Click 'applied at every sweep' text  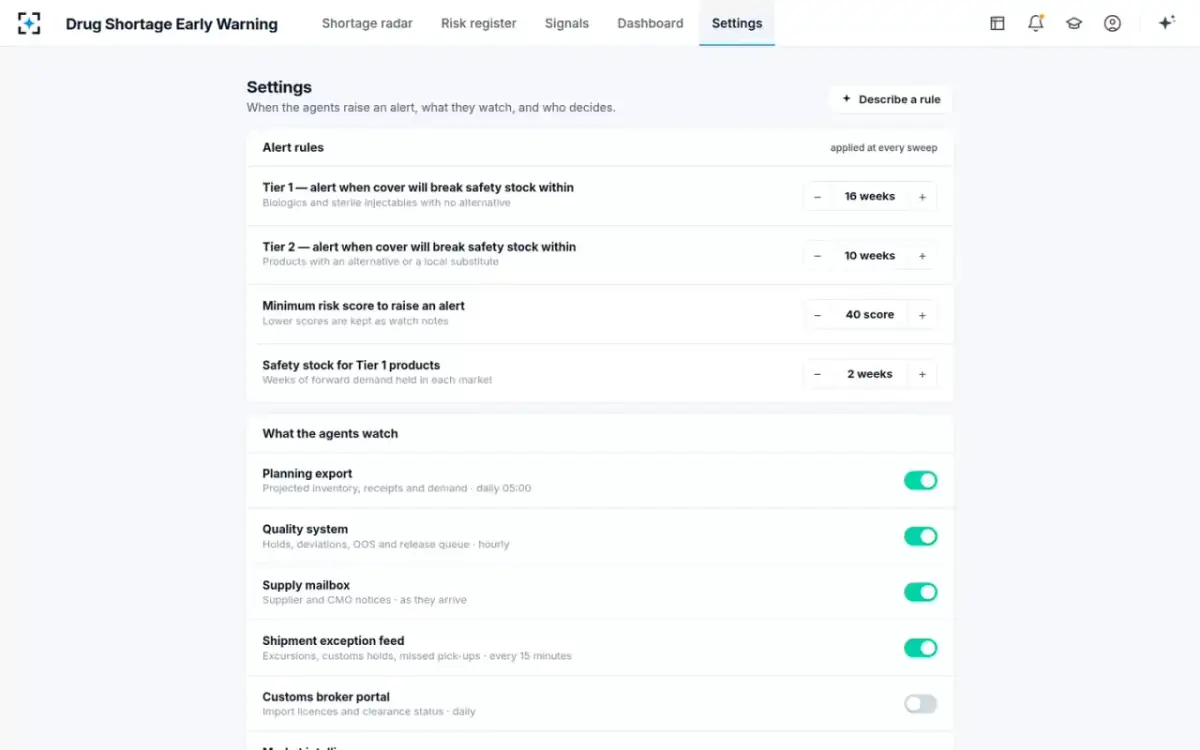(x=884, y=148)
